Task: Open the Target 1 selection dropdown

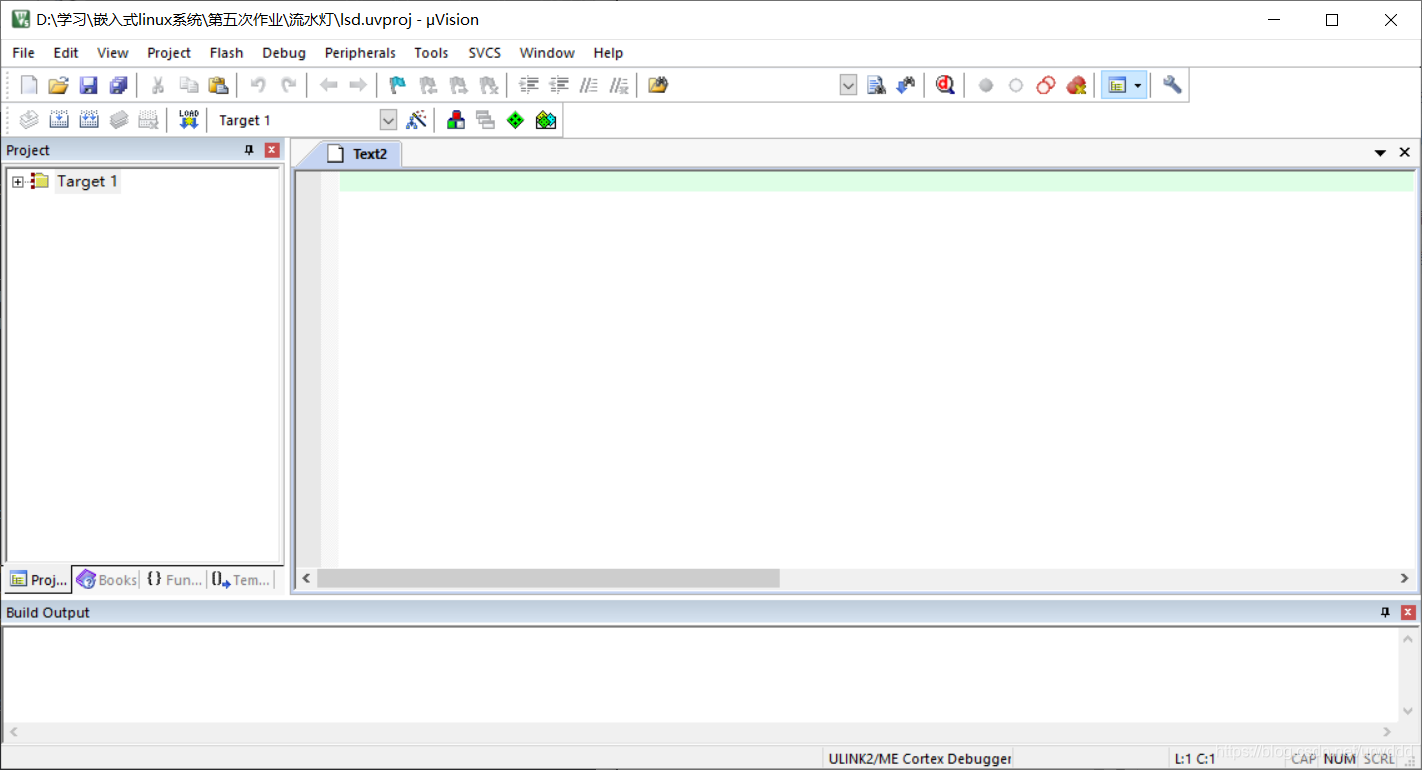Action: [388, 120]
